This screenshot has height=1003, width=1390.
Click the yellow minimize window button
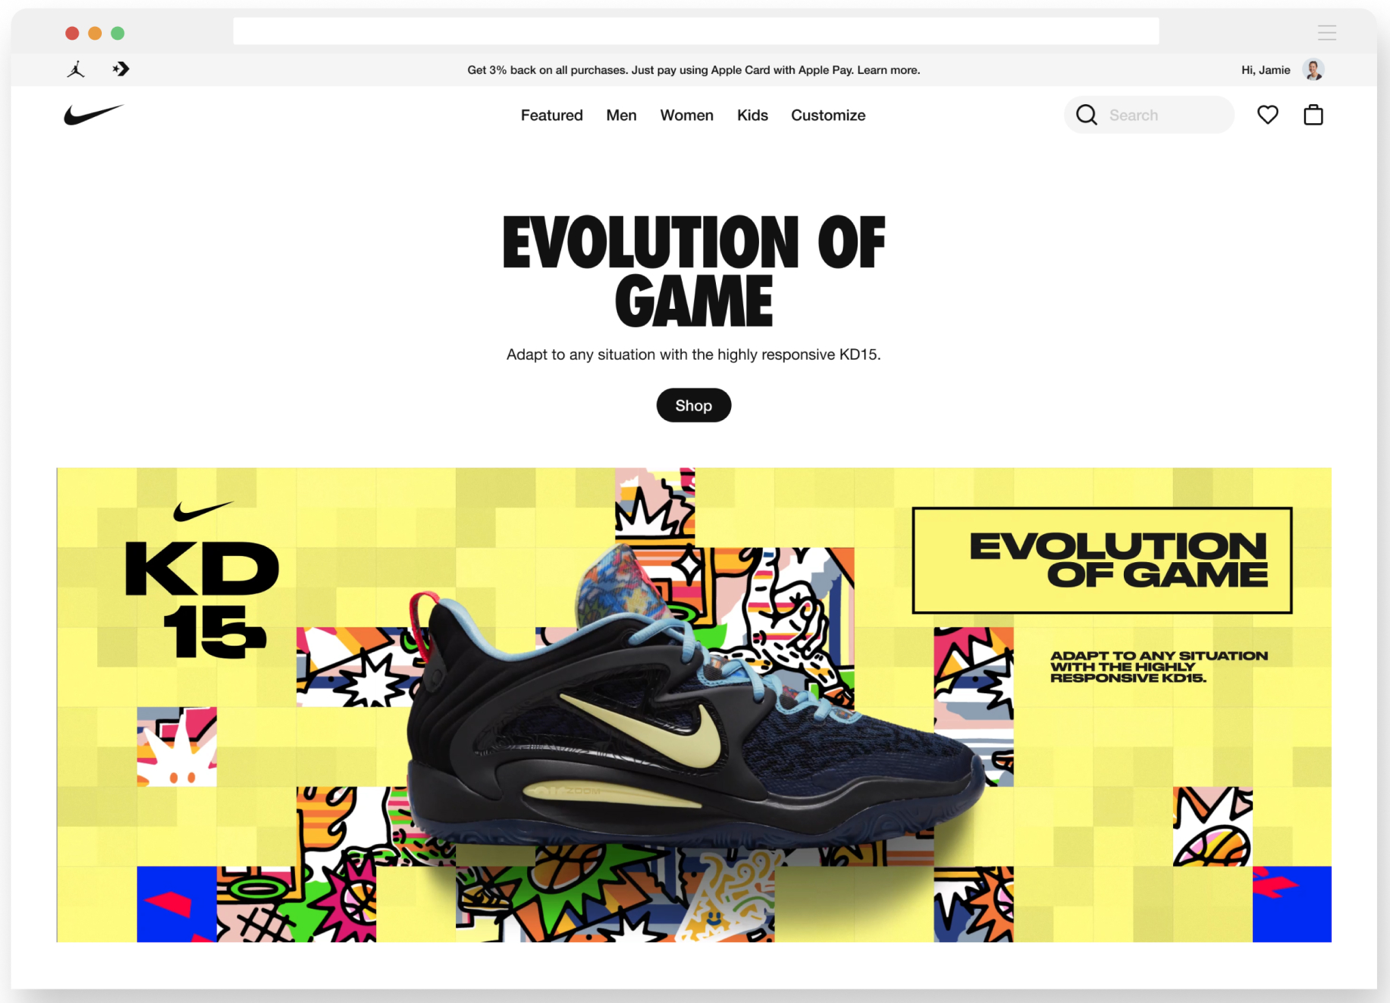coord(95,33)
